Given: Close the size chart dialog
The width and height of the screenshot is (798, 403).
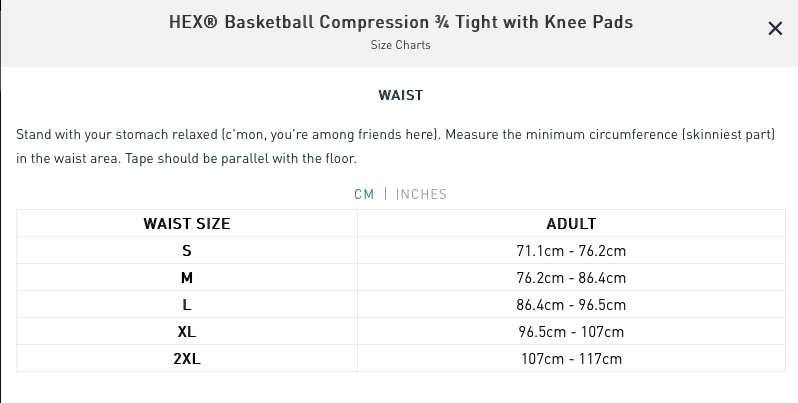Looking at the screenshot, I should [774, 28].
